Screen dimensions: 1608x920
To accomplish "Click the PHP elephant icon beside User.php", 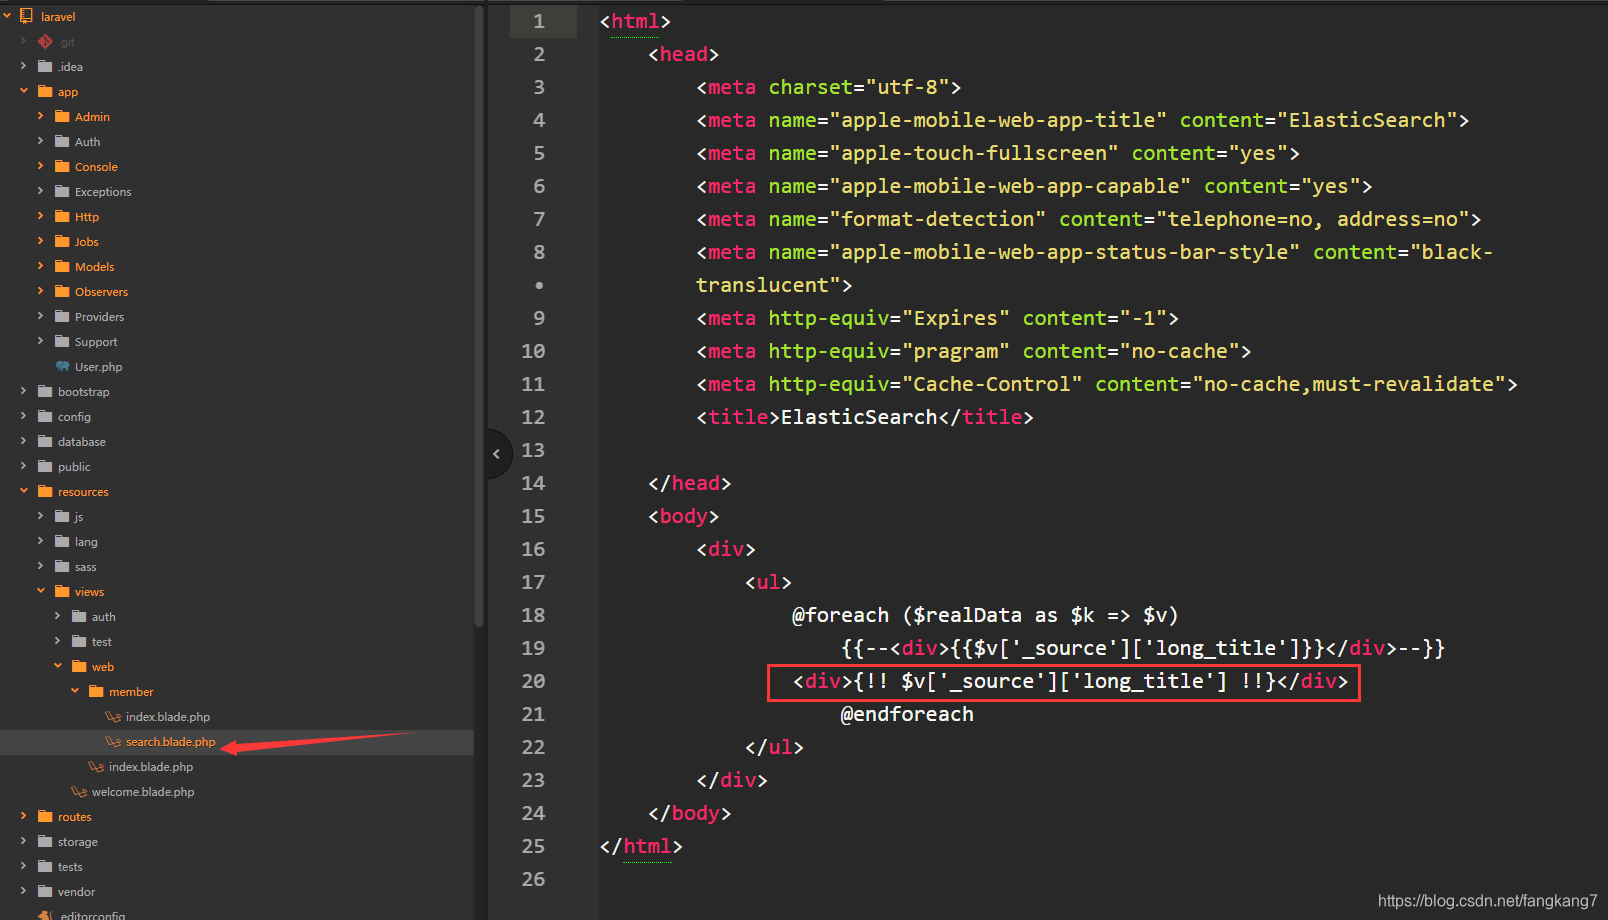I will pos(62,366).
